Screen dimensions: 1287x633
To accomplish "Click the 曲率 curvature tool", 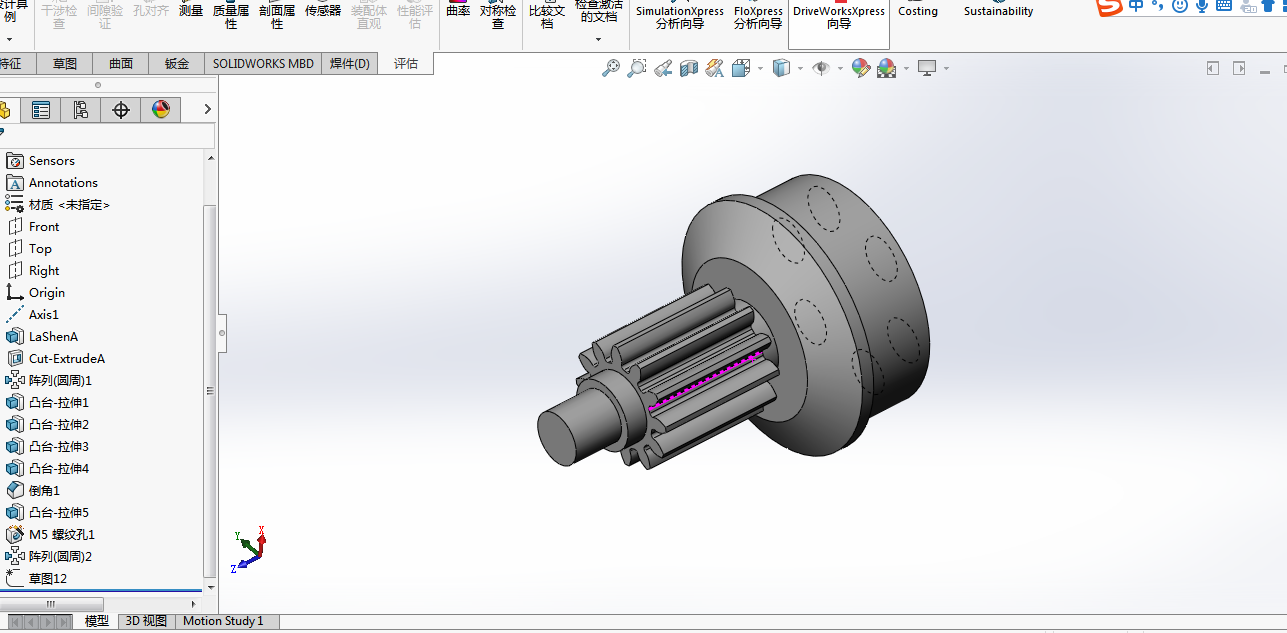I will 458,11.
